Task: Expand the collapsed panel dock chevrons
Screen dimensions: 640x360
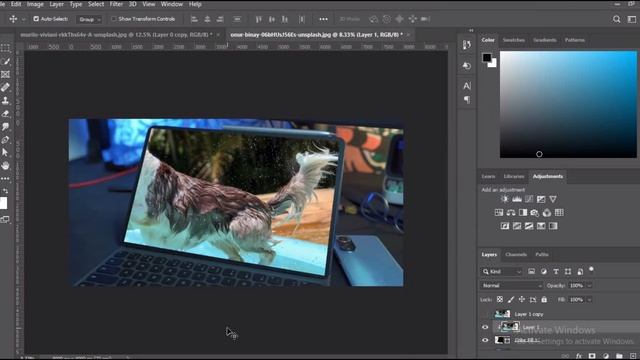Action: click(x=471, y=31)
